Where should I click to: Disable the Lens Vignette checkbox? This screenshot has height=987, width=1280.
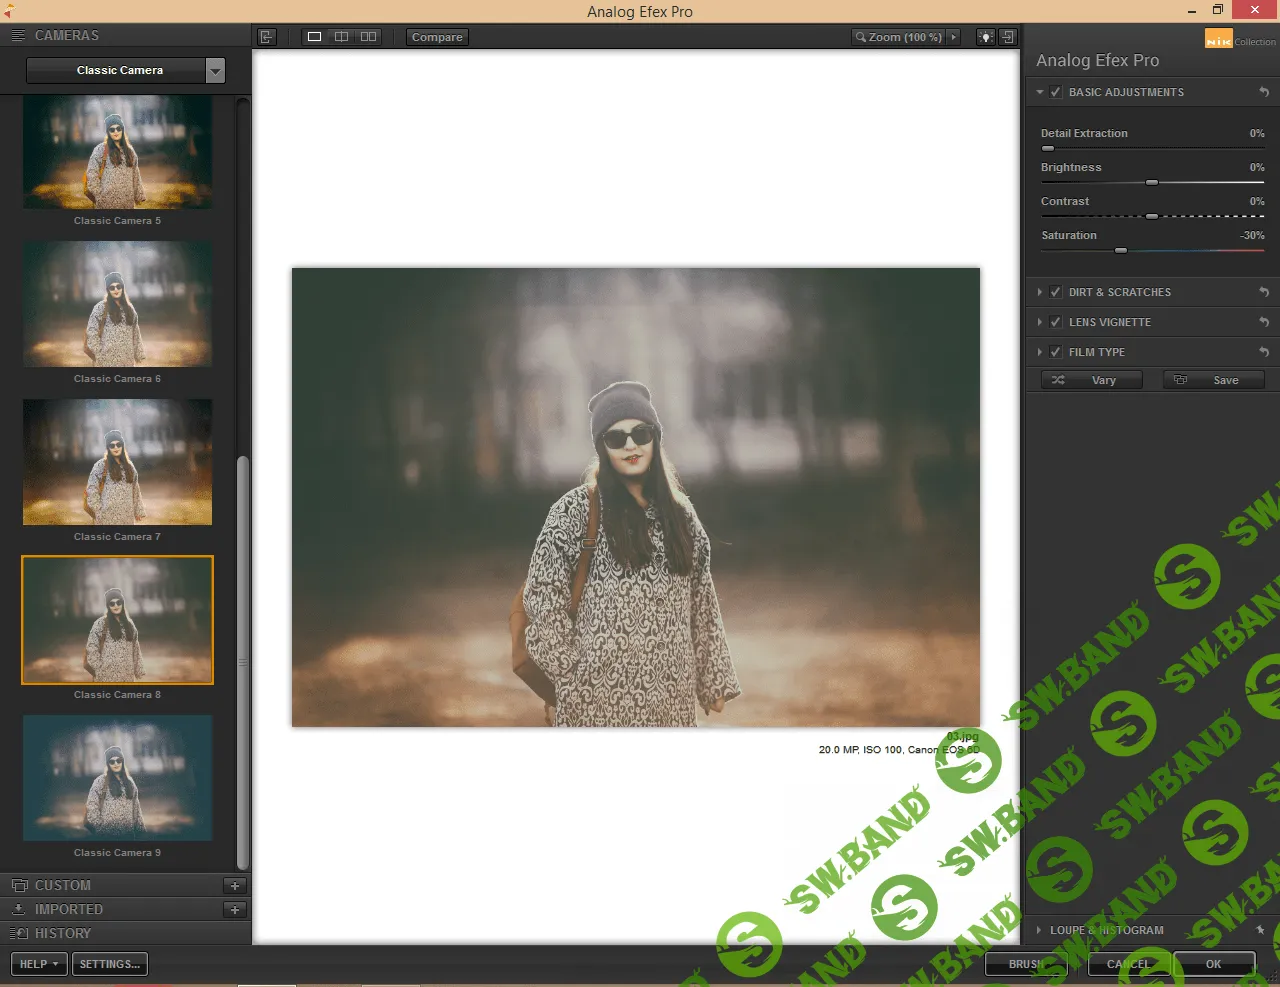pyautogui.click(x=1057, y=322)
